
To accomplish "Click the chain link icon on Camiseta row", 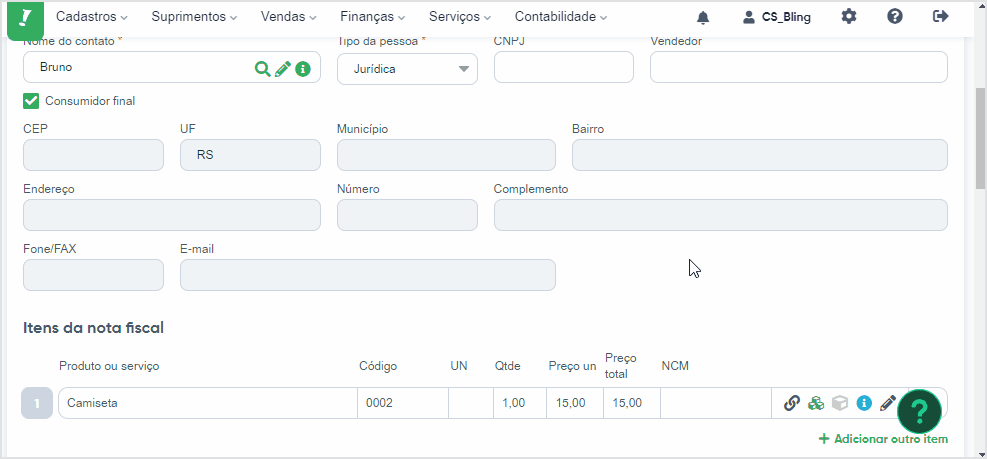I will pos(792,403).
